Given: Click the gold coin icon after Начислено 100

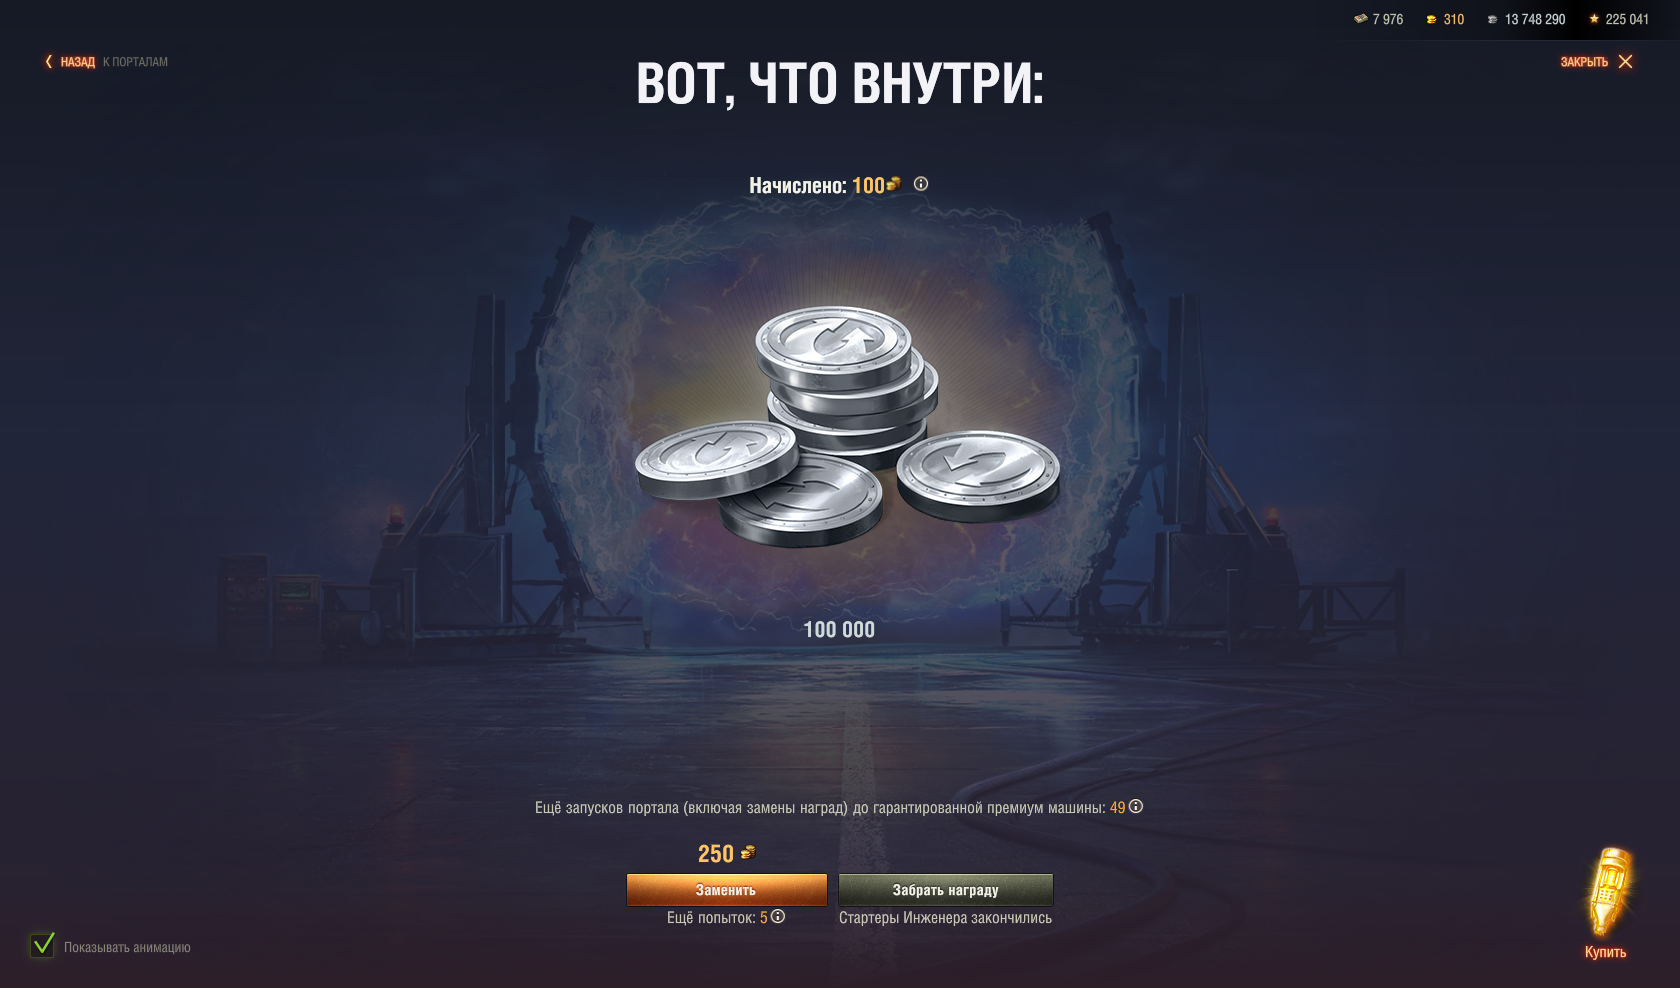Looking at the screenshot, I should tap(894, 184).
